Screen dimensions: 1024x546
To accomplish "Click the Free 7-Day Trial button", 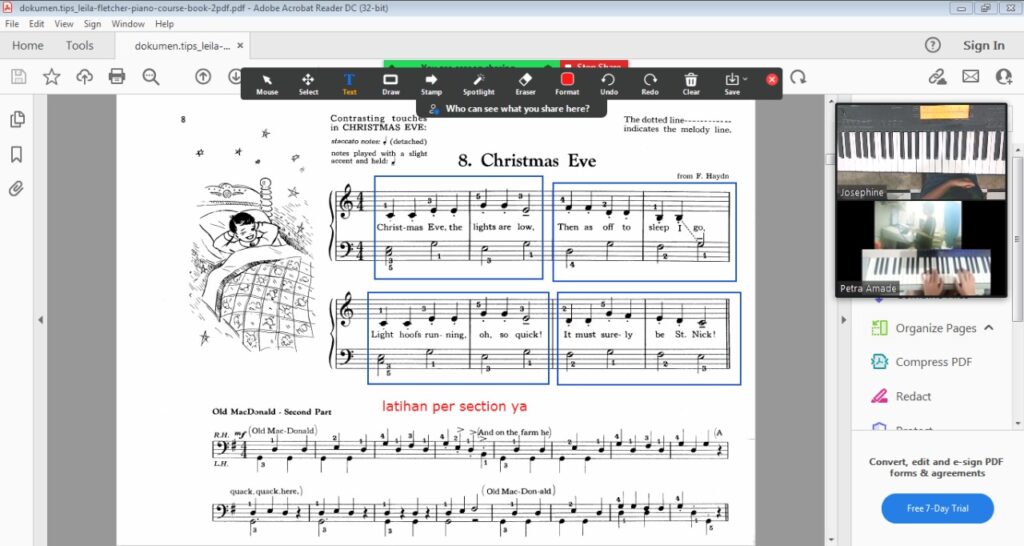I will coord(937,508).
